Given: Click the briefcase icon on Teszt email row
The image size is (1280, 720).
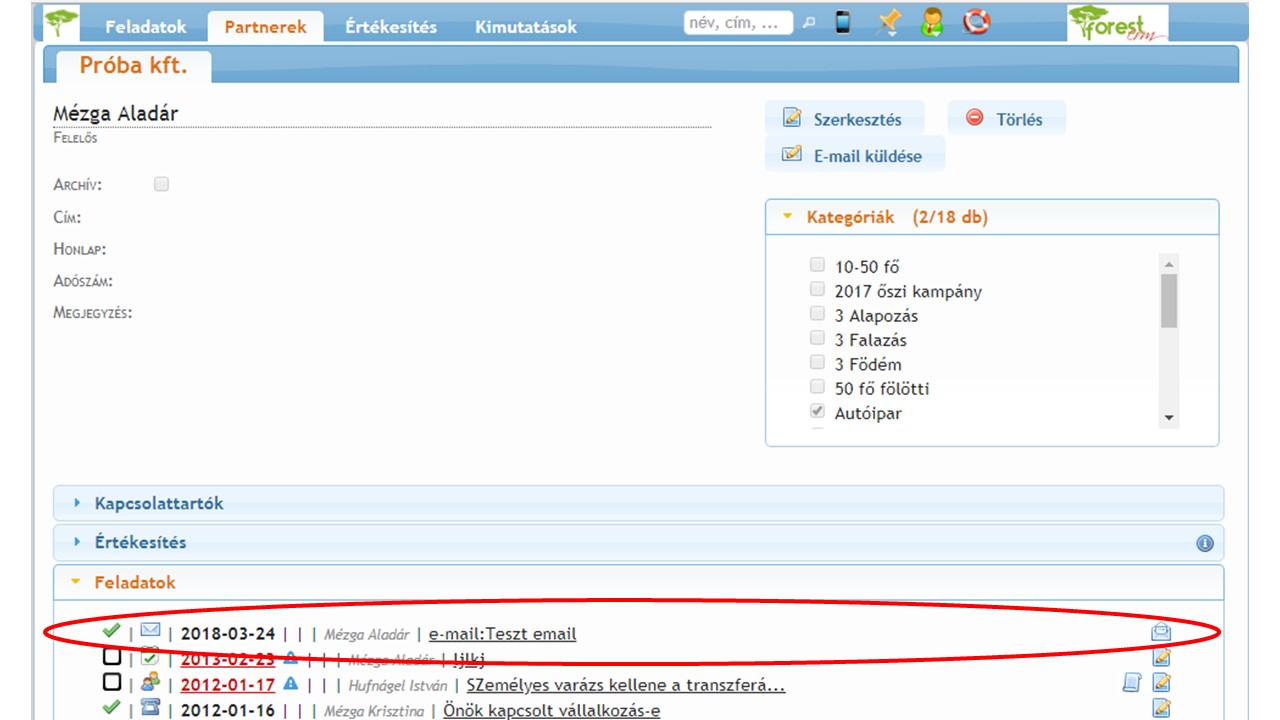Looking at the screenshot, I should tap(1161, 632).
